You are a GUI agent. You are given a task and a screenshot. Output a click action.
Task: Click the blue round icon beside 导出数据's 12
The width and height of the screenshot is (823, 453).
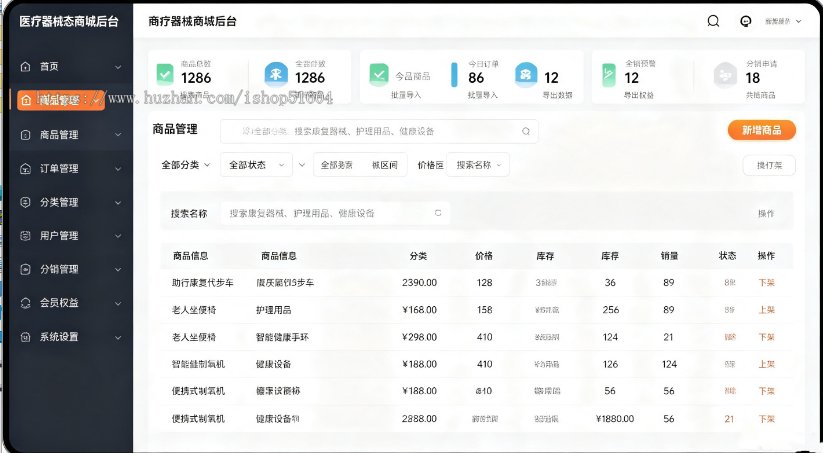pyautogui.click(x=526, y=74)
